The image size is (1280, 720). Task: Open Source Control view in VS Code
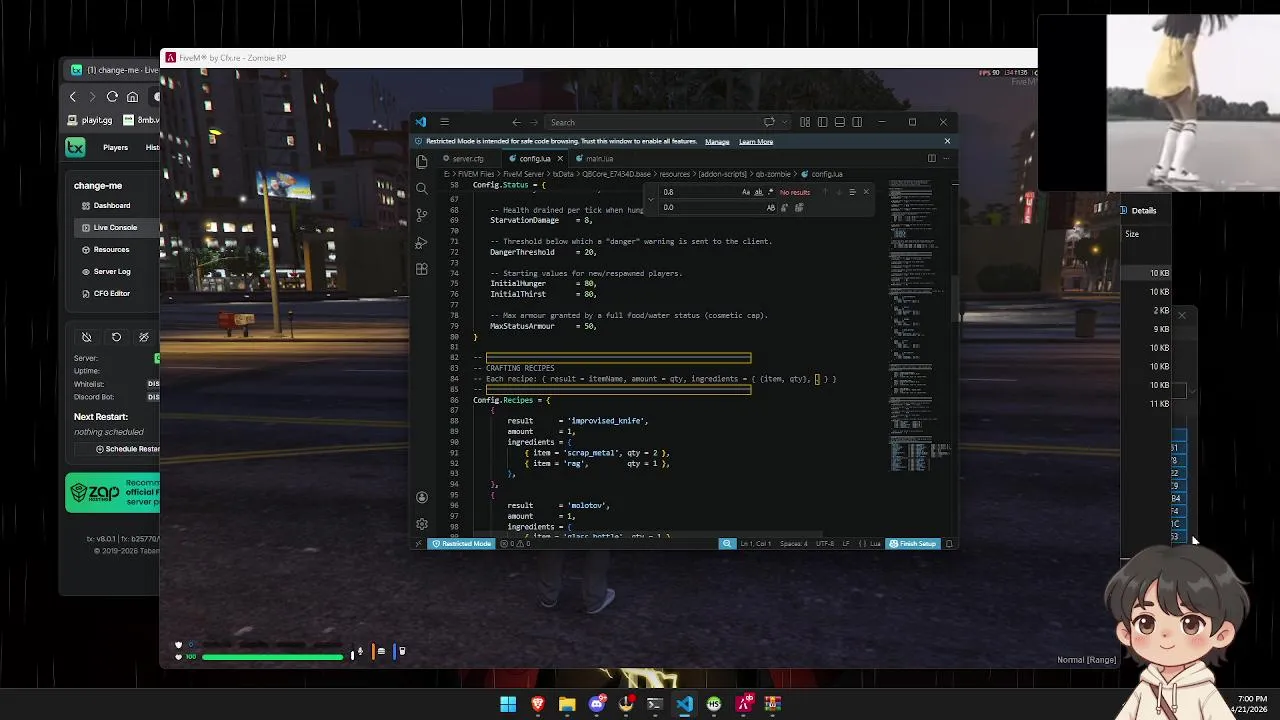click(x=421, y=215)
